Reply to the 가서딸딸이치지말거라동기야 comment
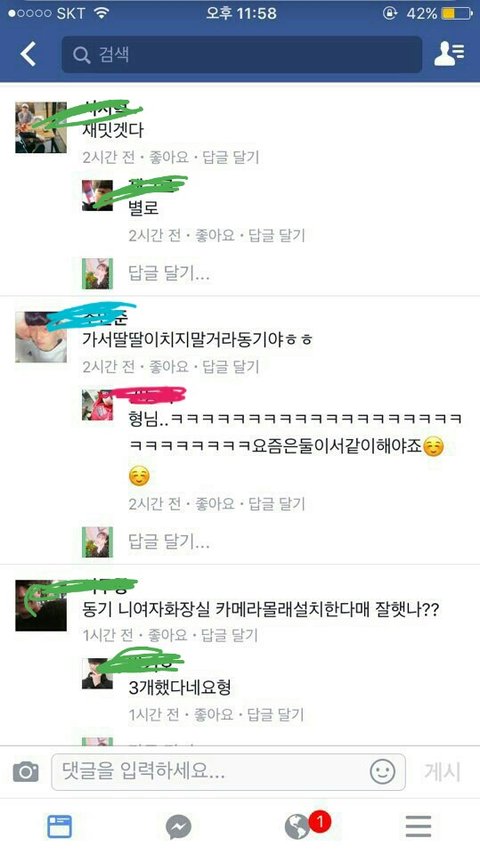 [x=231, y=367]
